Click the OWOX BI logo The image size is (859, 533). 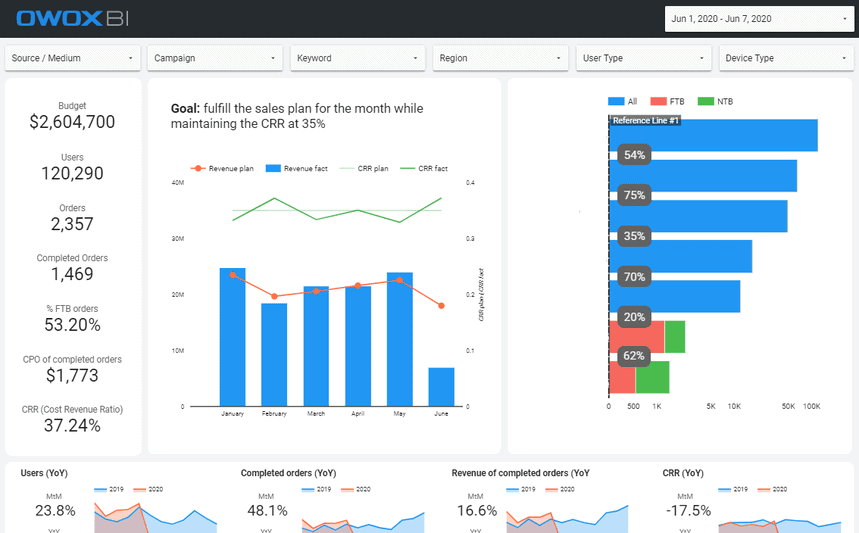click(72, 19)
